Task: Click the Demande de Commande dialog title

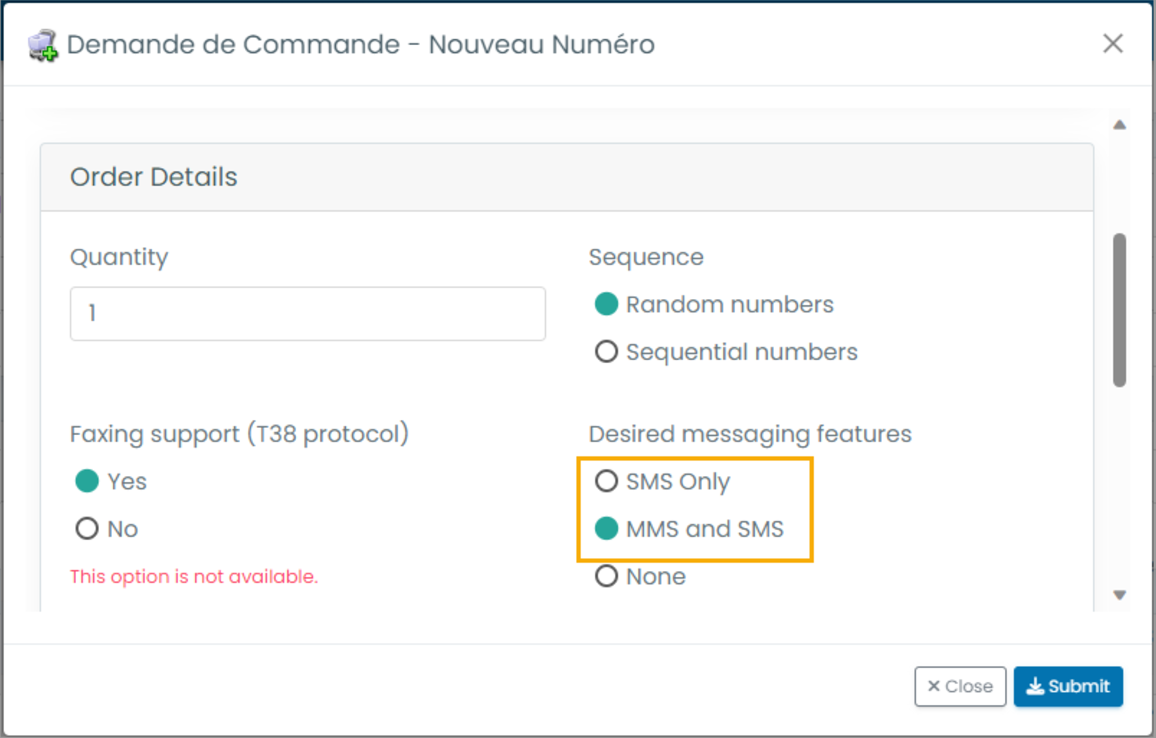Action: click(x=360, y=45)
